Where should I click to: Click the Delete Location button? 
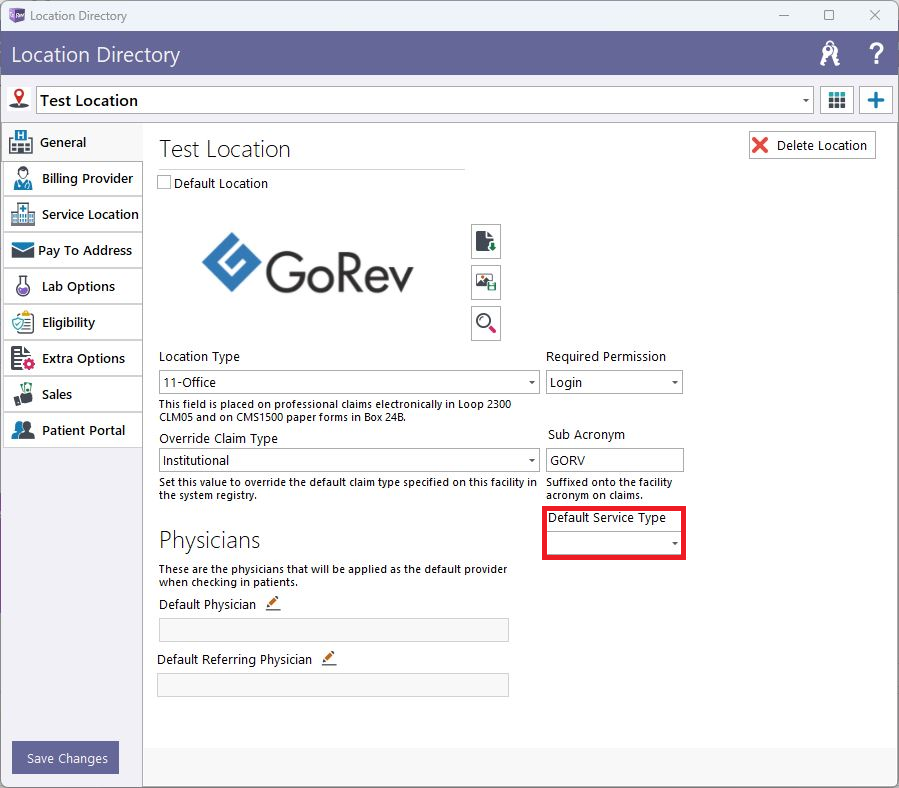pos(812,145)
